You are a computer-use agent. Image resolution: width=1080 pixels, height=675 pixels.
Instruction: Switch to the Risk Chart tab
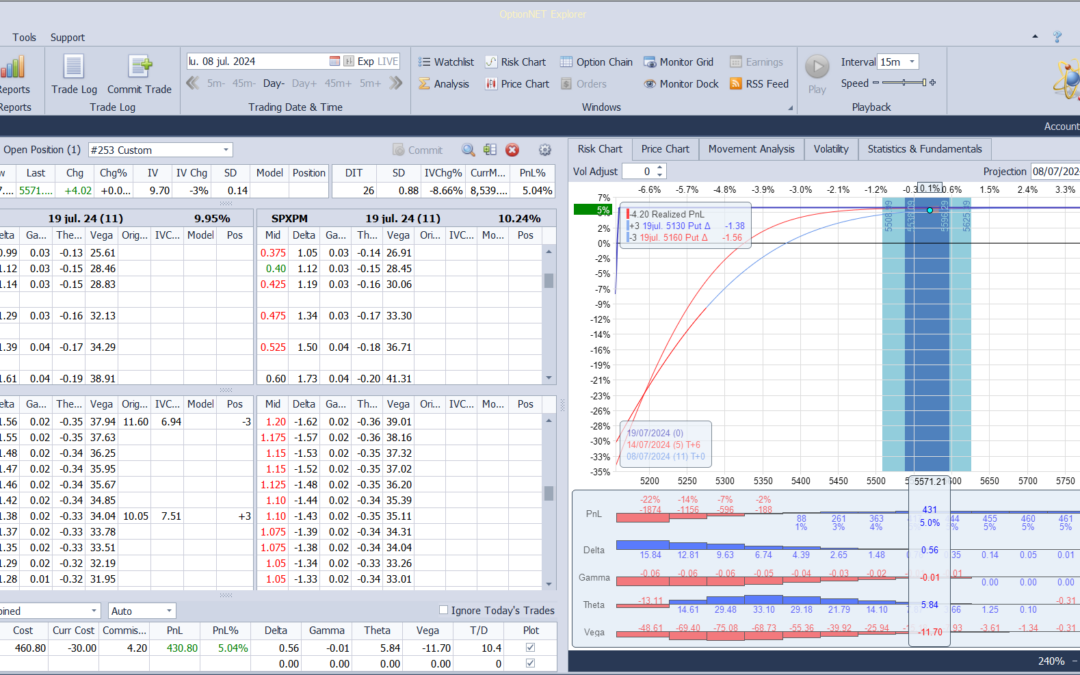[599, 149]
